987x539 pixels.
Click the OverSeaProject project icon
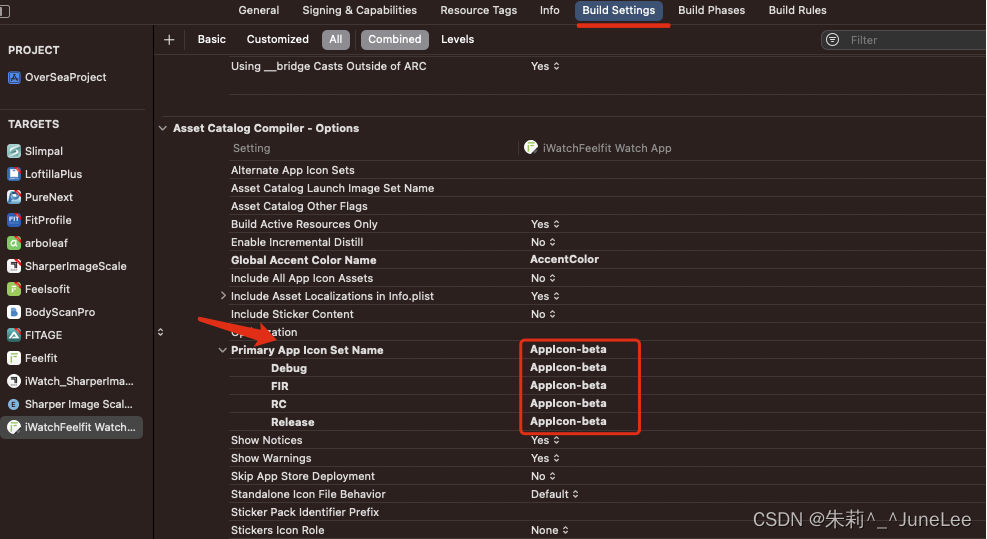pos(14,77)
